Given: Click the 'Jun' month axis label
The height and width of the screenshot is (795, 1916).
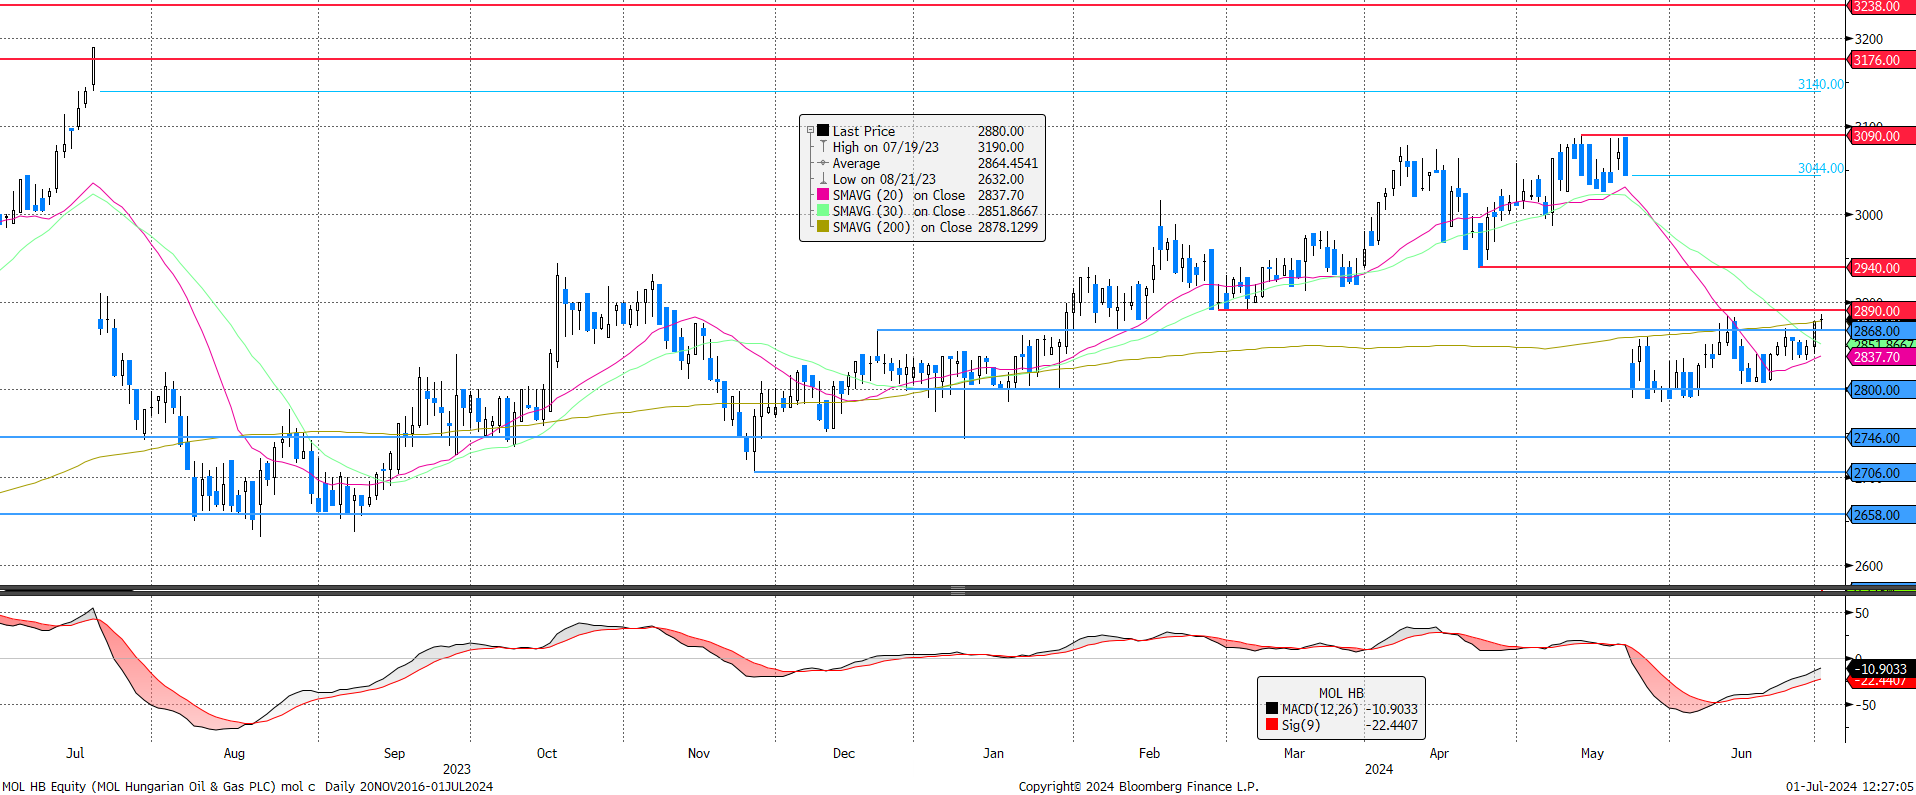Looking at the screenshot, I should point(1741,753).
